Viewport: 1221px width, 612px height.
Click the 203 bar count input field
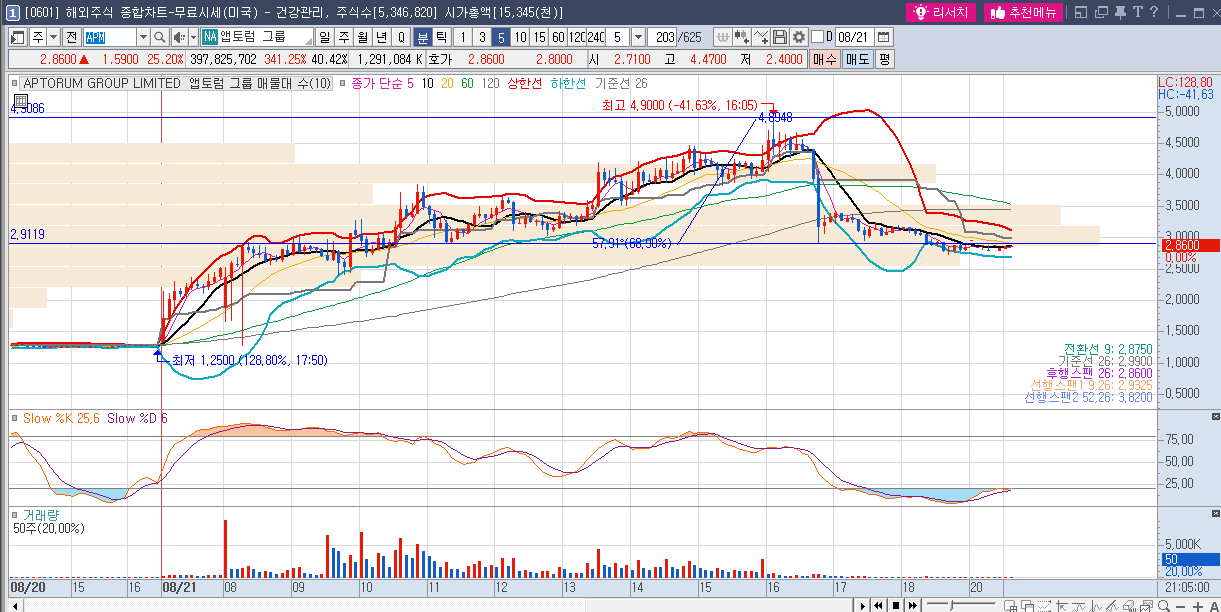tap(662, 37)
